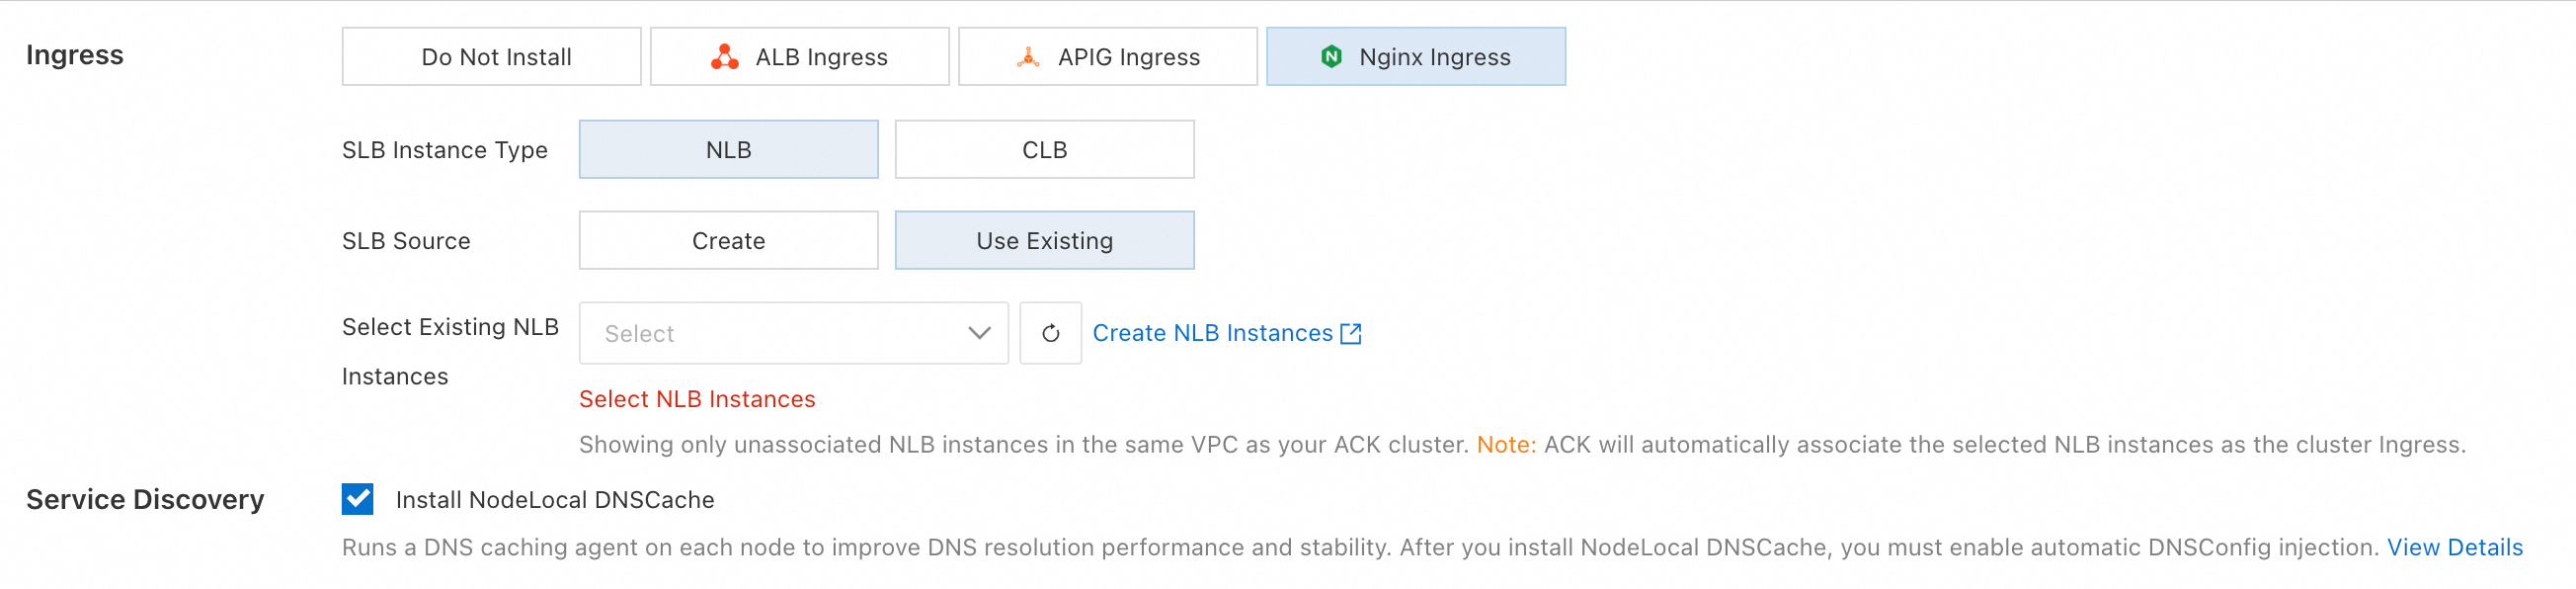Select the Nginx Ingress text label
2576x589 pixels.
point(1434,58)
